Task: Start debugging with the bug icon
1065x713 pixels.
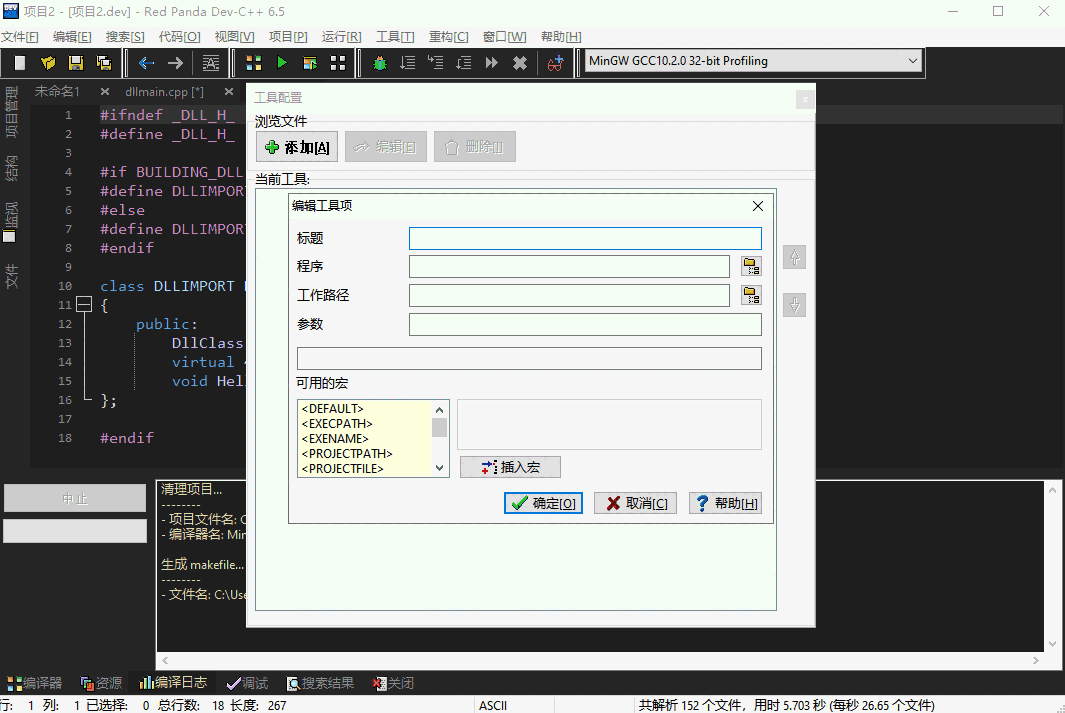Action: coord(379,62)
